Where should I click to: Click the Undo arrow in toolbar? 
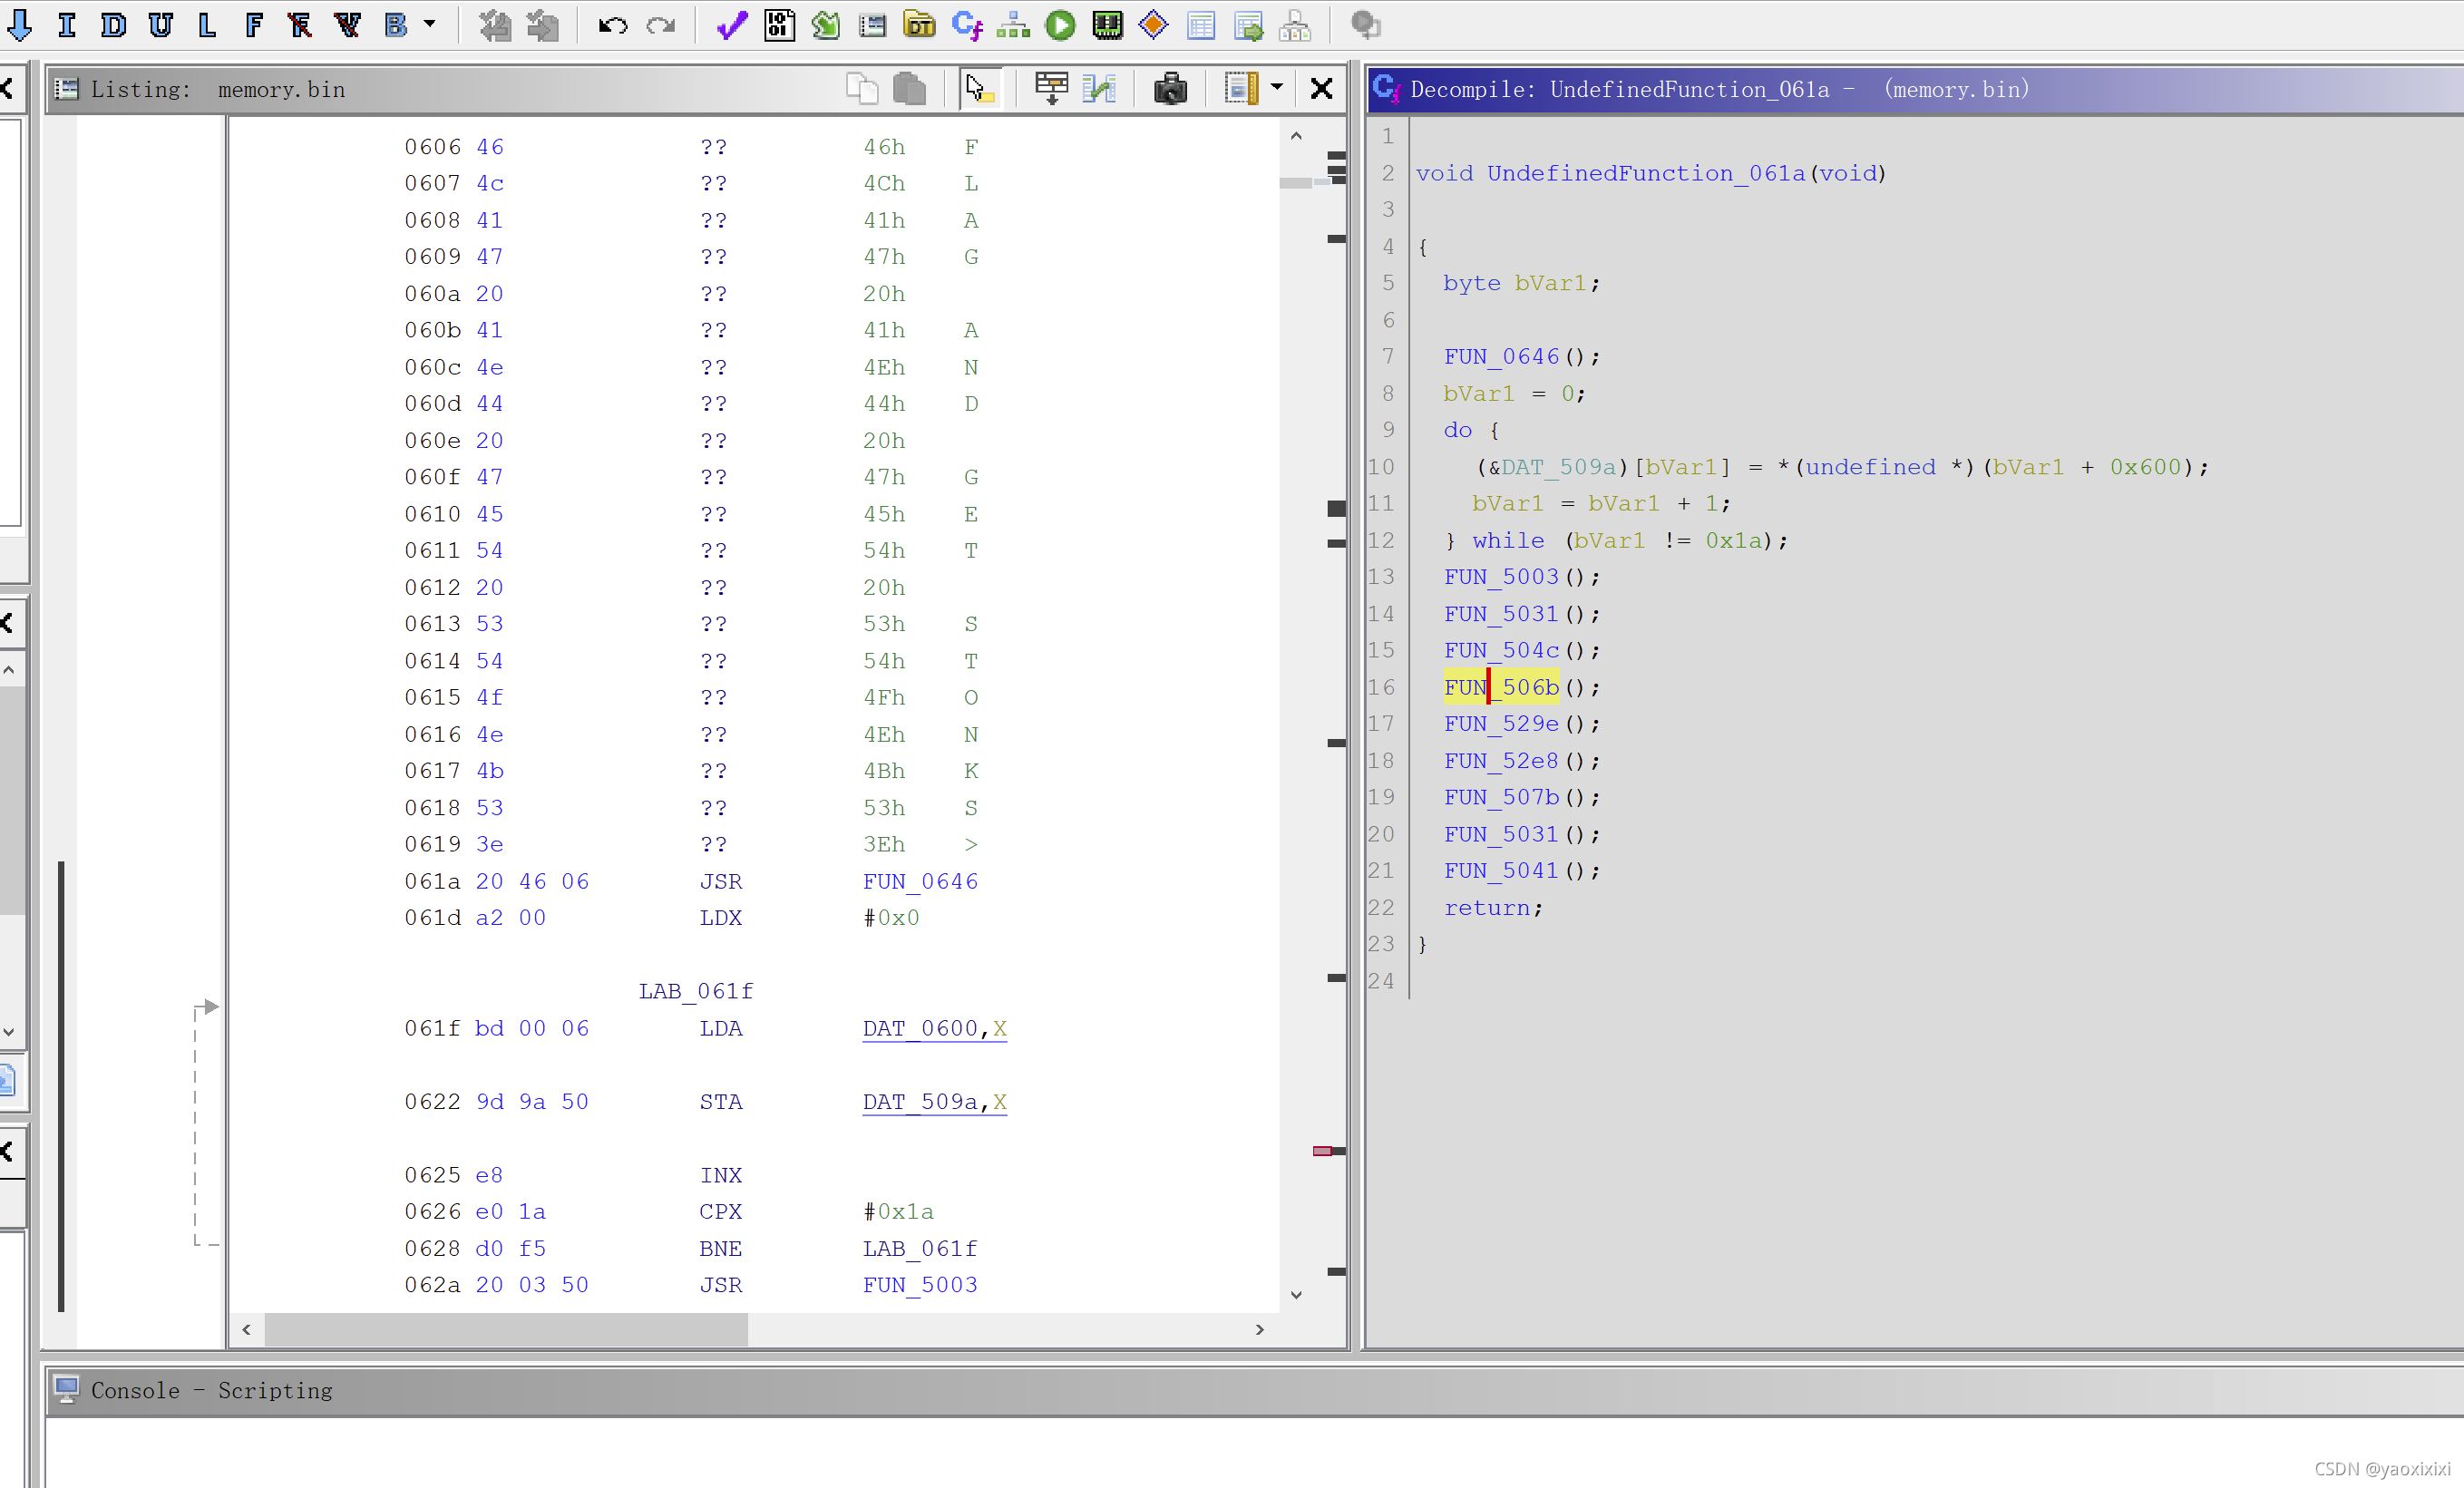tap(612, 26)
